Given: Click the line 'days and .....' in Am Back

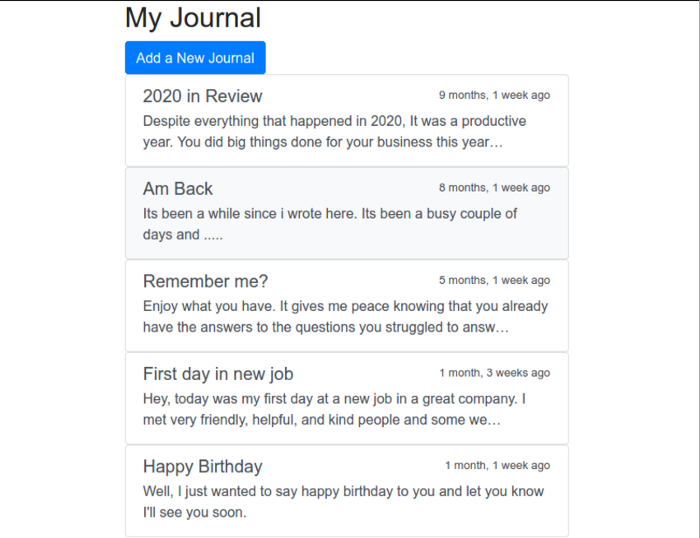Looking at the screenshot, I should tap(183, 234).
